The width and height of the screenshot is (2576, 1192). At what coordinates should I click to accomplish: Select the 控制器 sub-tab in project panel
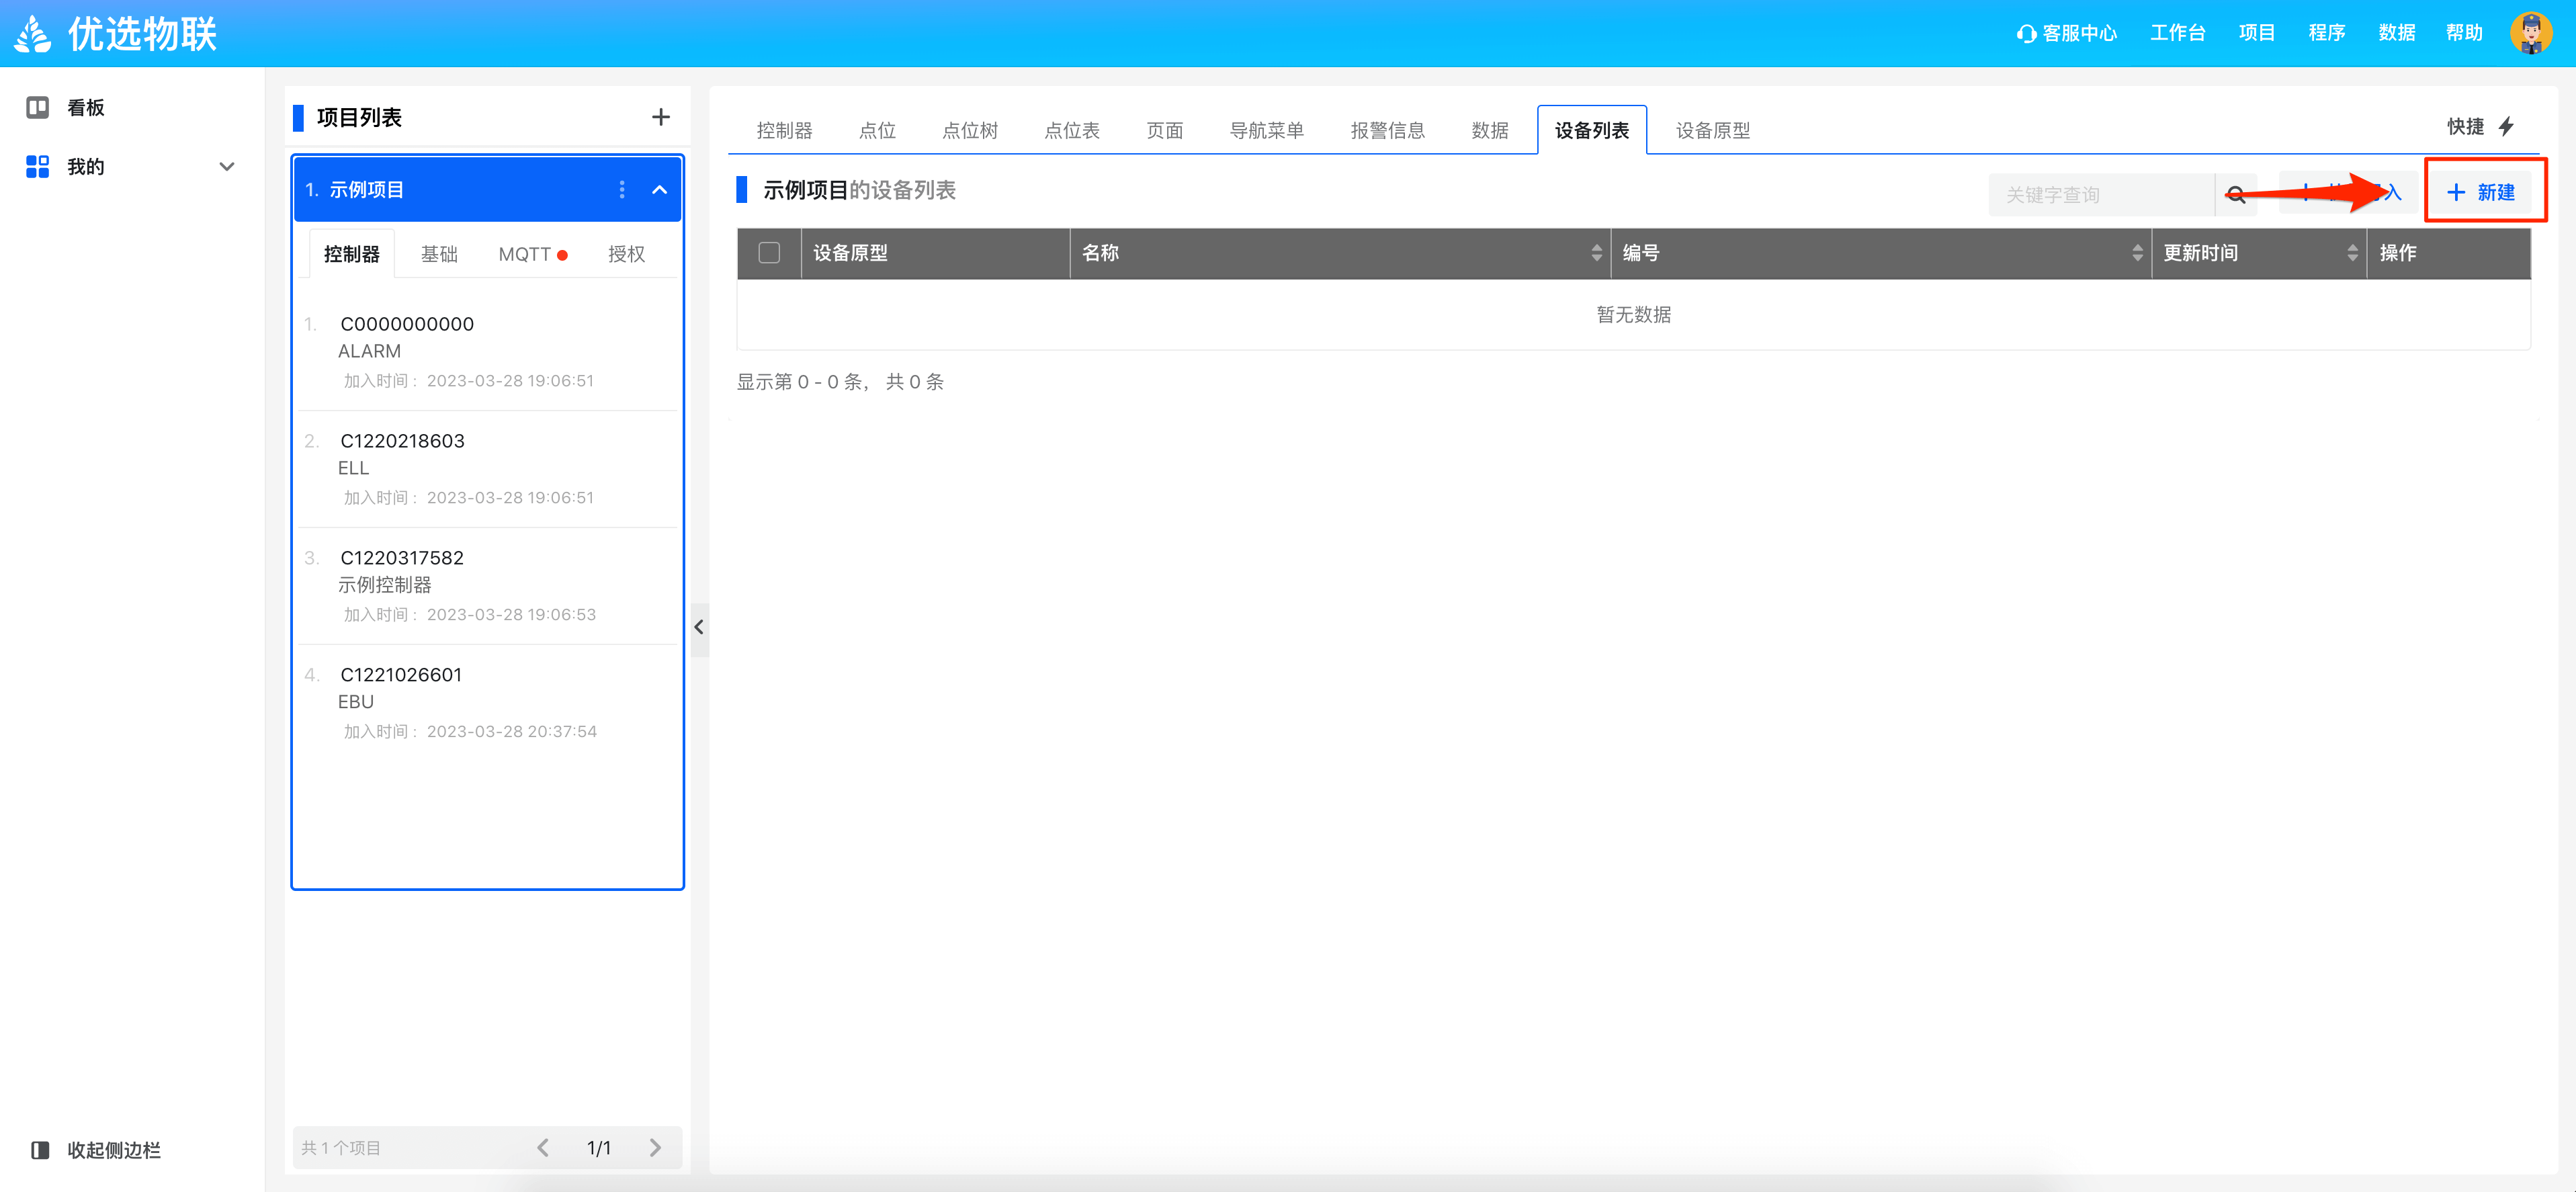coord(352,254)
